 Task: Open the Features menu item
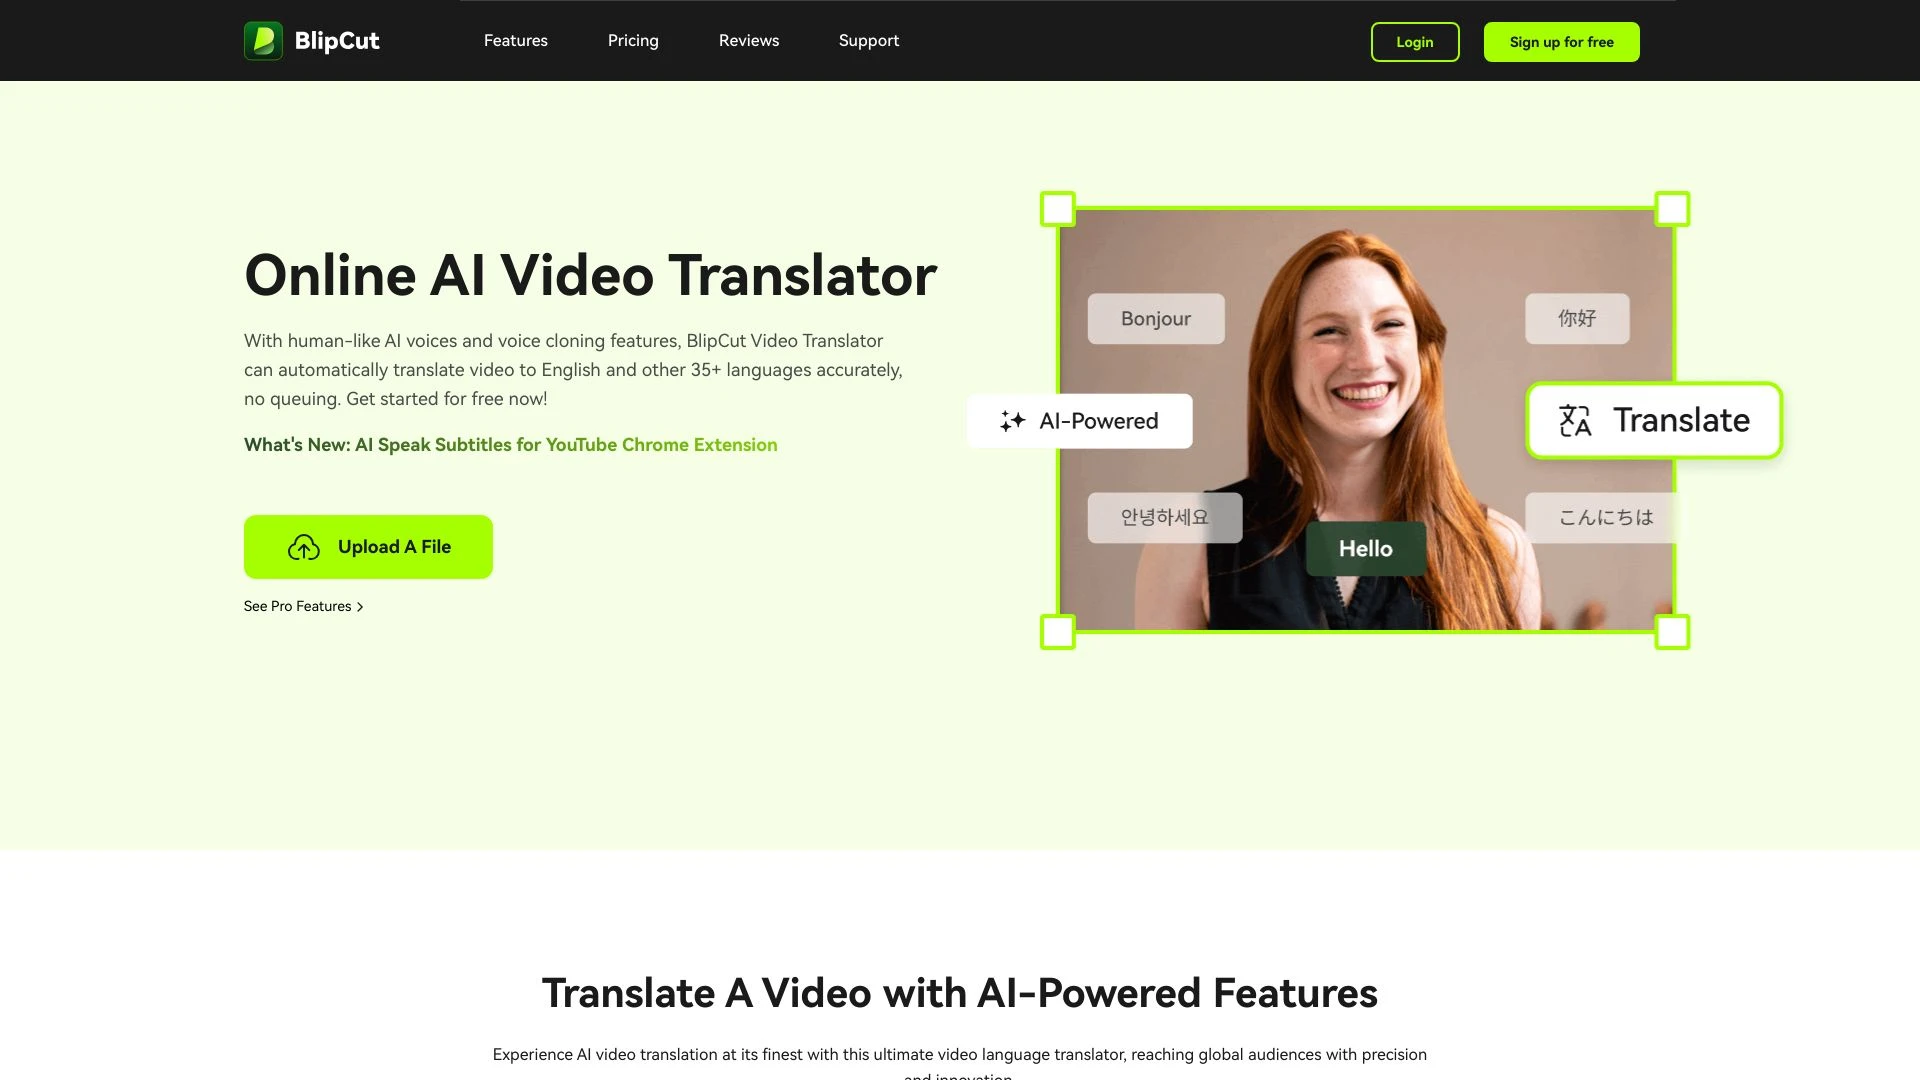click(516, 41)
